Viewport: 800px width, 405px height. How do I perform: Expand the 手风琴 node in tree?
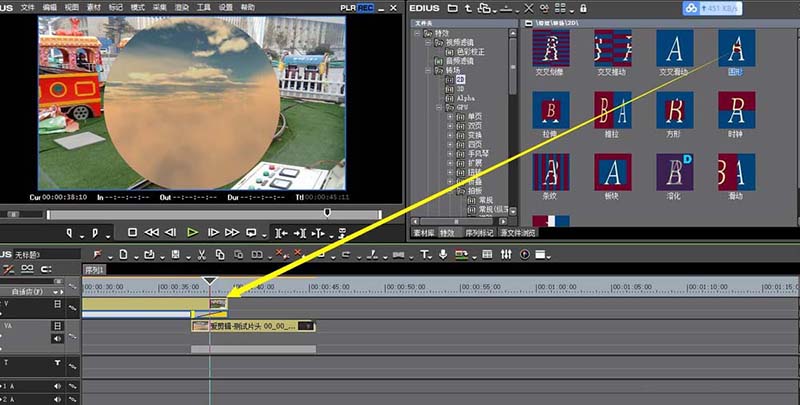[450, 154]
